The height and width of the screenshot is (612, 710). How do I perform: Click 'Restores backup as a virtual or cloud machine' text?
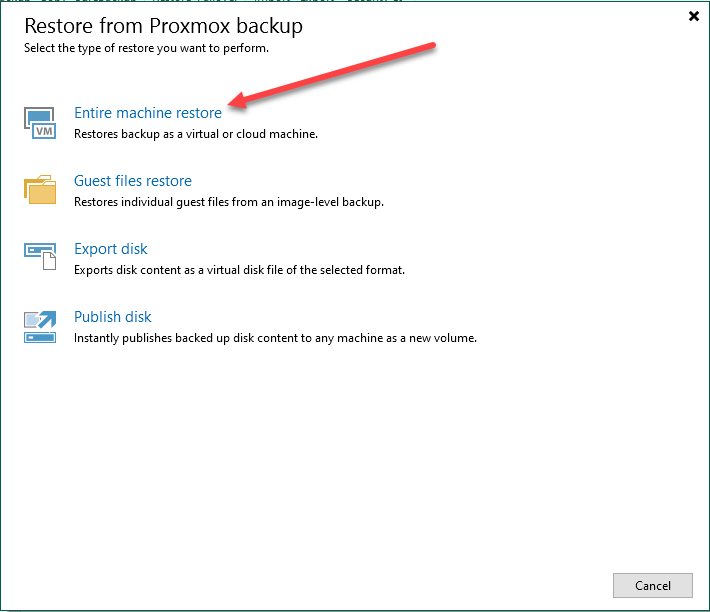(x=196, y=134)
